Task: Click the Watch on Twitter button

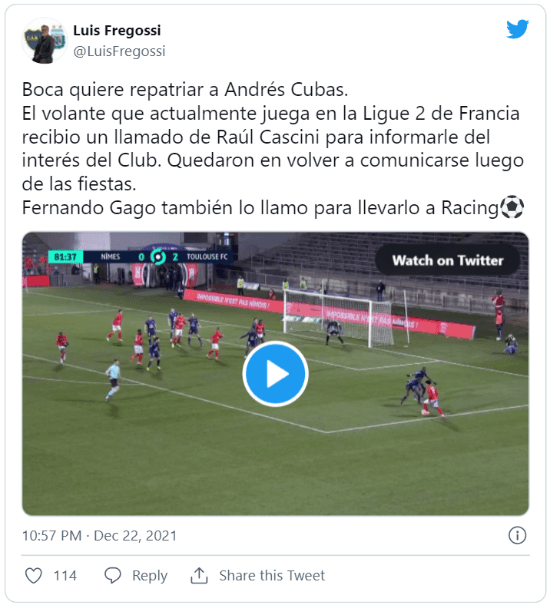Action: pos(448,260)
